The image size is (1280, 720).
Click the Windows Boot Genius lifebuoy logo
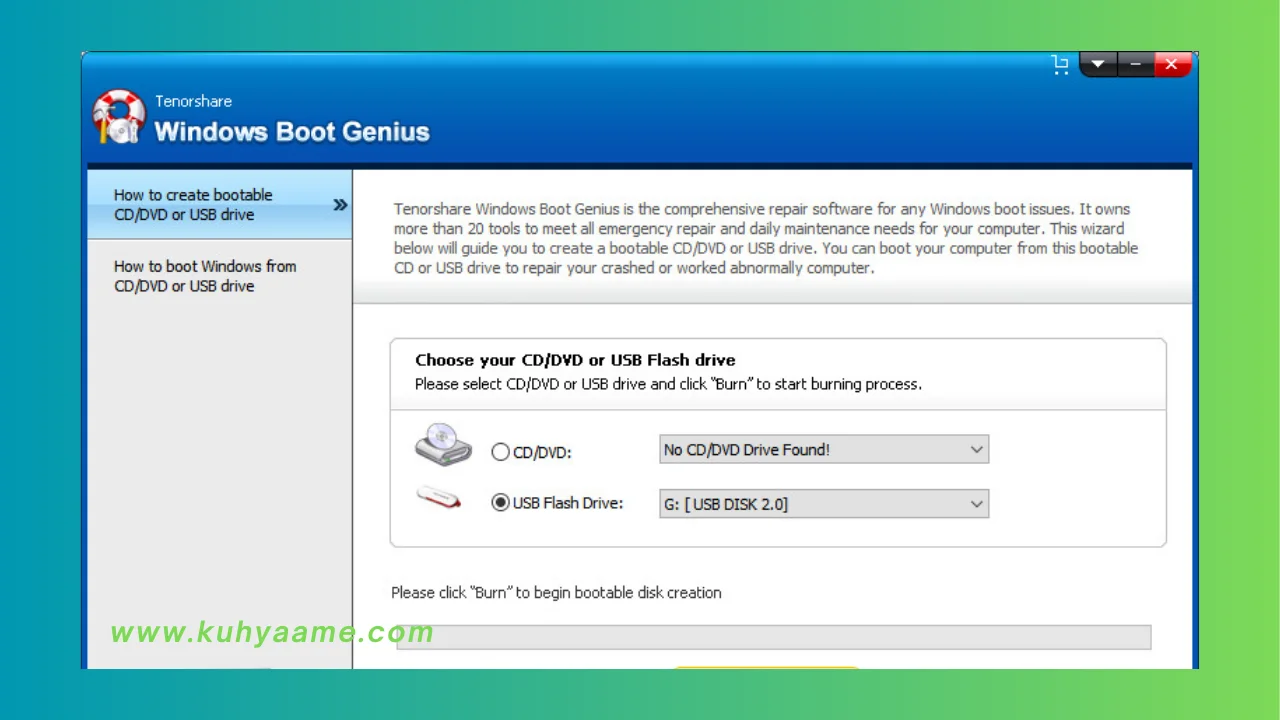119,117
